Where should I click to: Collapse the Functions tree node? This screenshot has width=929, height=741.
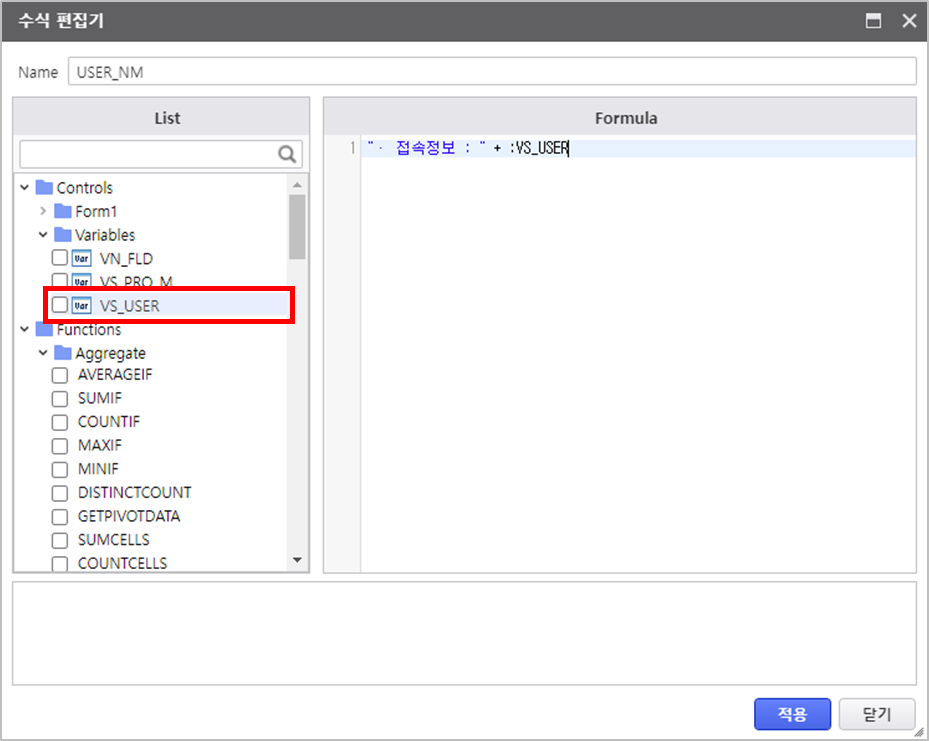(24, 329)
